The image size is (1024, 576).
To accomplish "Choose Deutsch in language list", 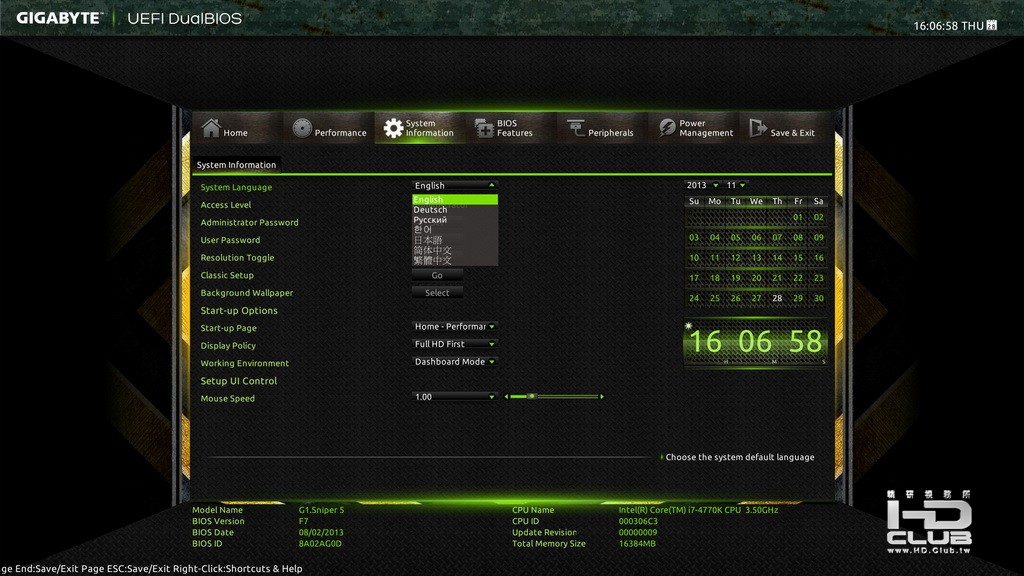I will pos(455,210).
